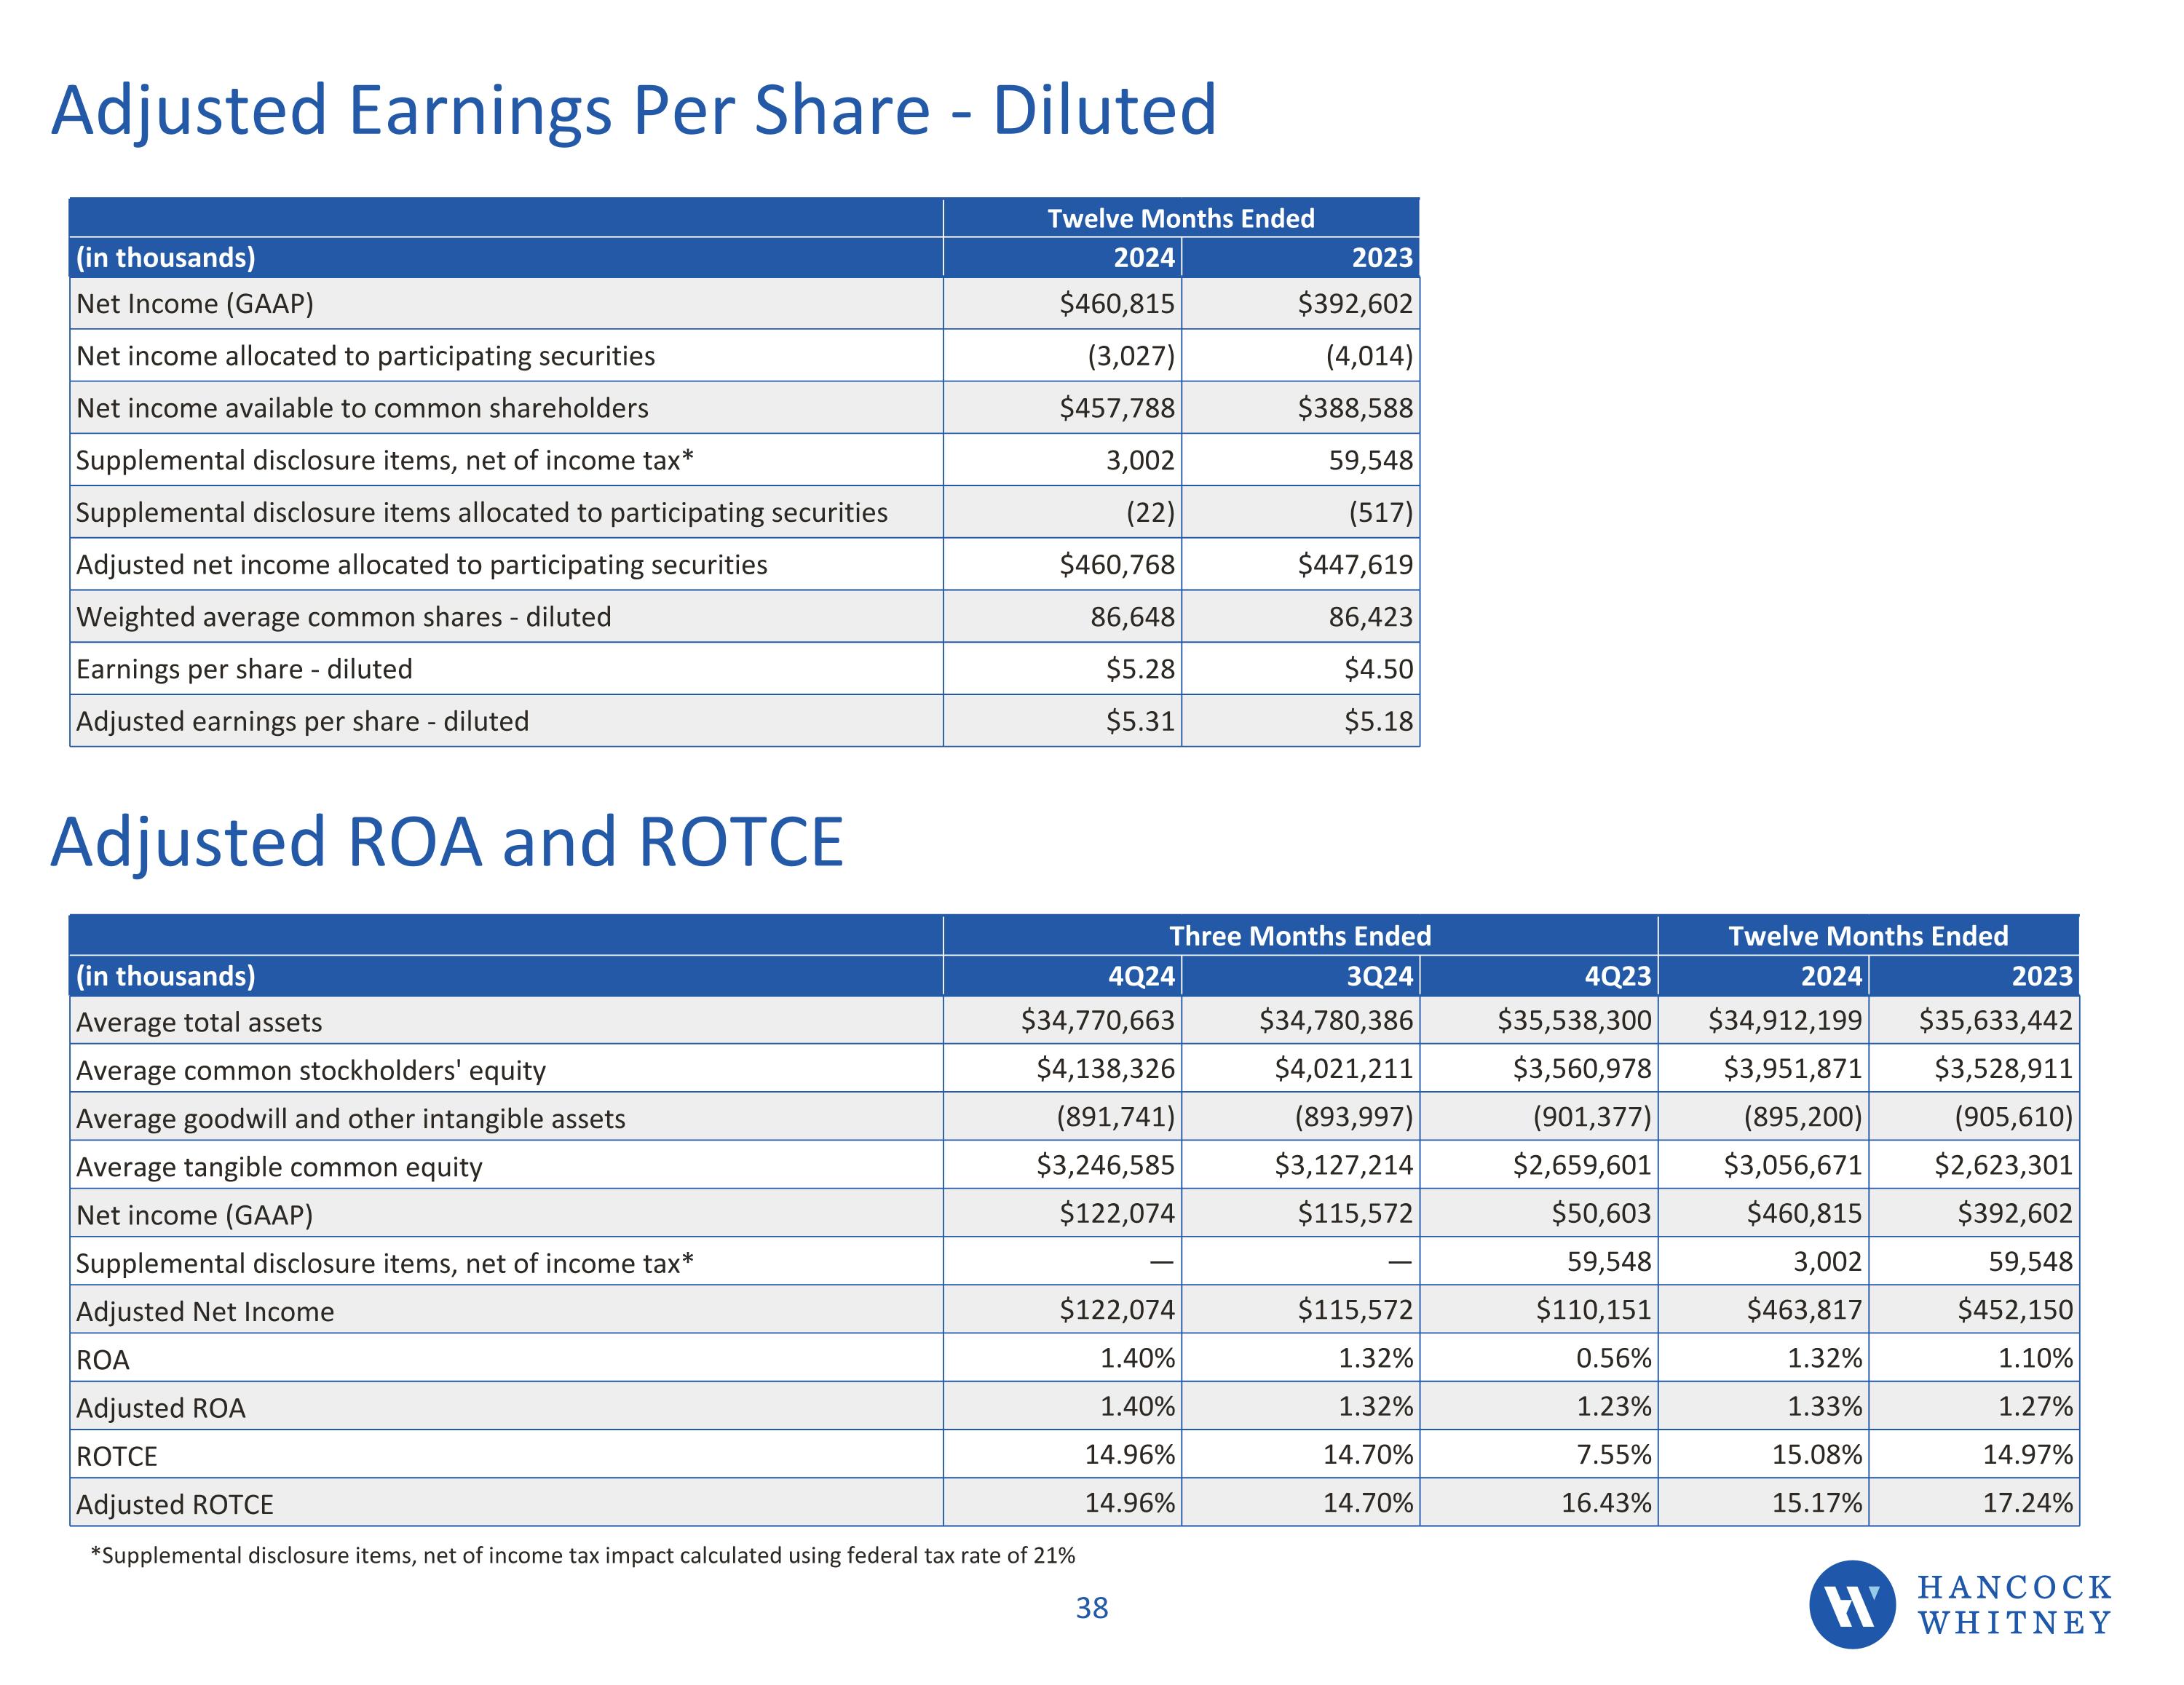
Task: Click the Average total assets 4Q24 value
Action: [1097, 1021]
